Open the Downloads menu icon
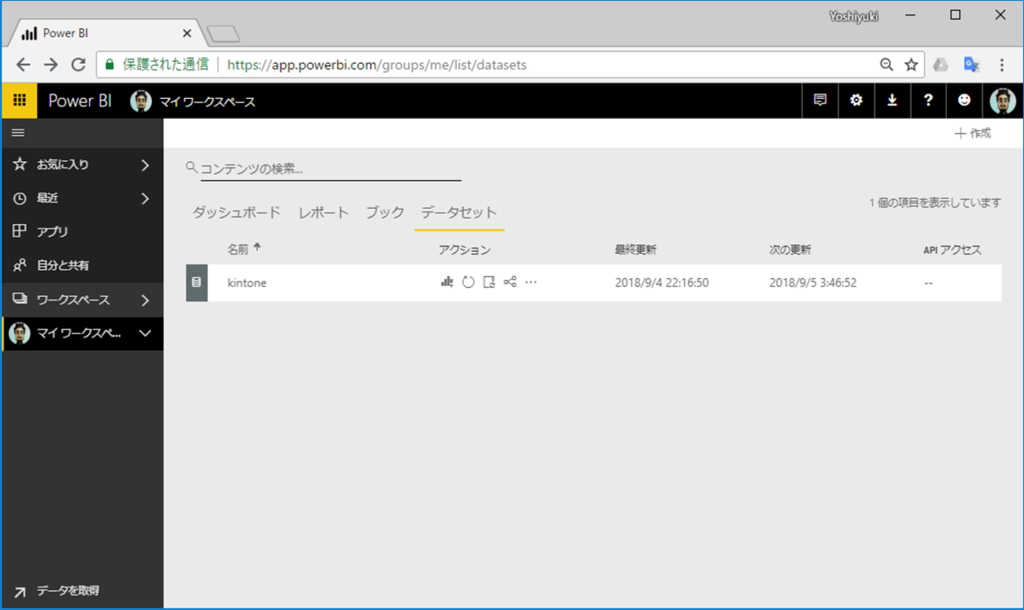Screen dimensions: 1024x610 892,100
